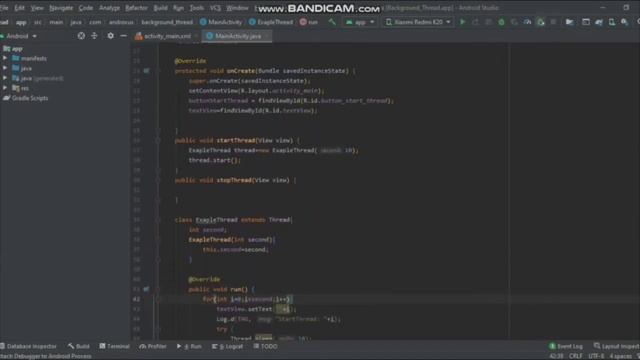Close the MainActivity.java tab

(x=267, y=36)
